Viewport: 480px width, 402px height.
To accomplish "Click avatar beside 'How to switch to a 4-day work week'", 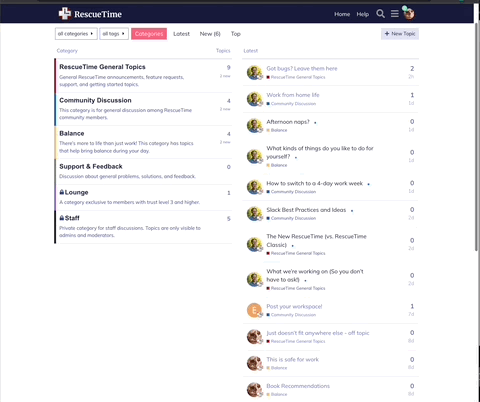I will click(255, 187).
